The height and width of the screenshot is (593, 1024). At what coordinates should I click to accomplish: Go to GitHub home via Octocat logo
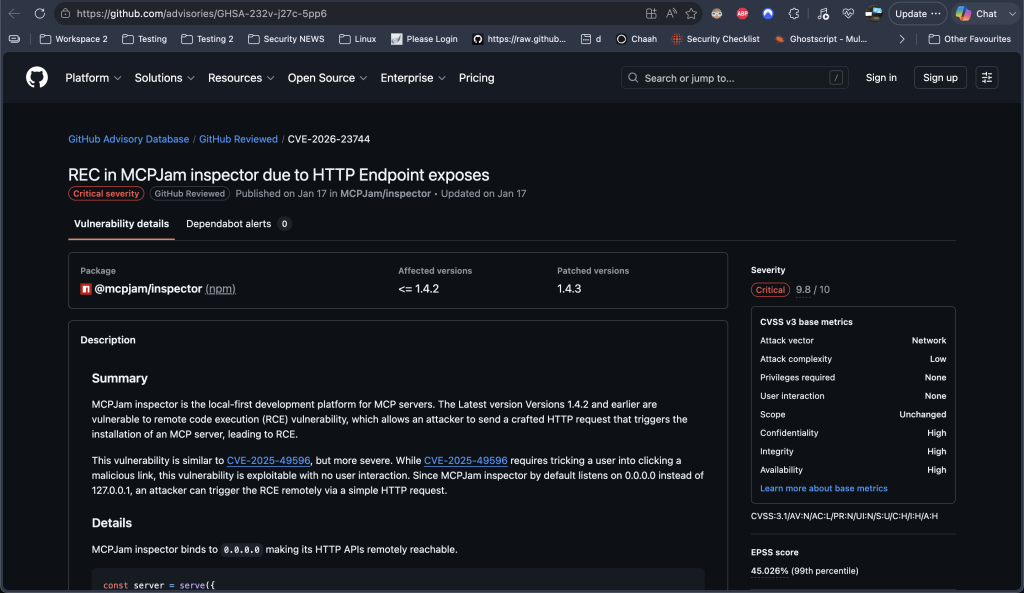[37, 78]
